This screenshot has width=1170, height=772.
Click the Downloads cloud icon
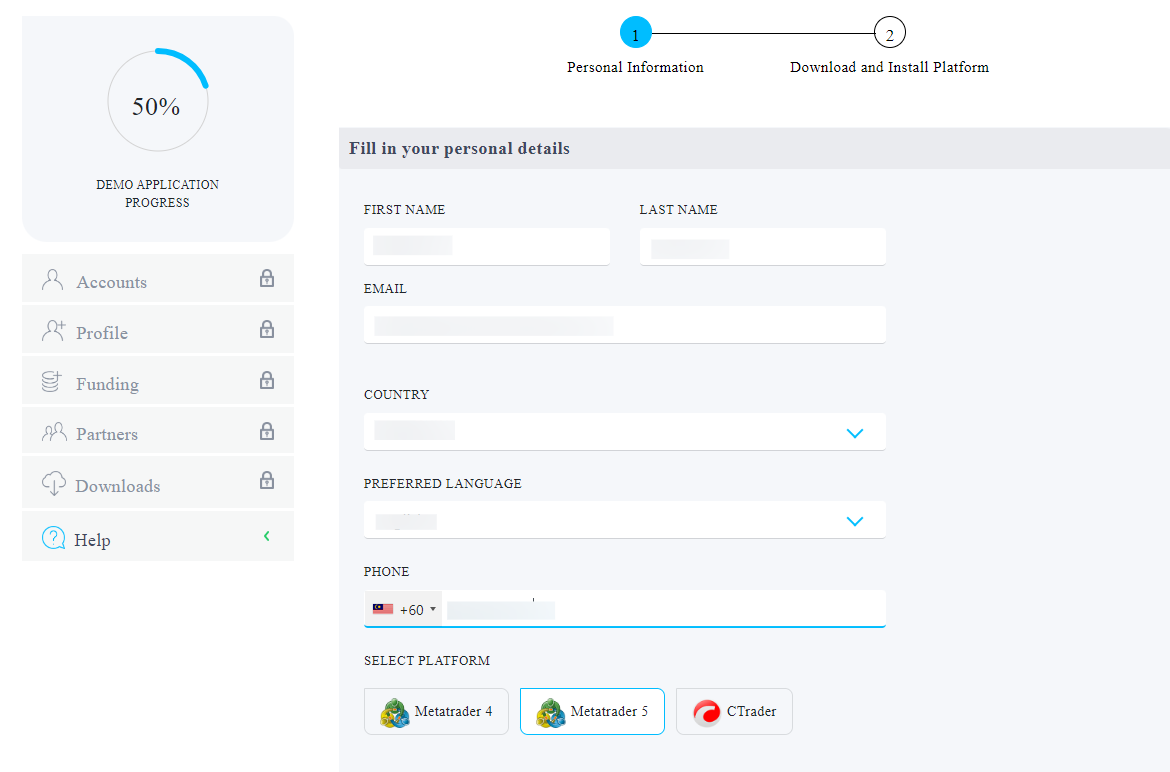coord(53,484)
